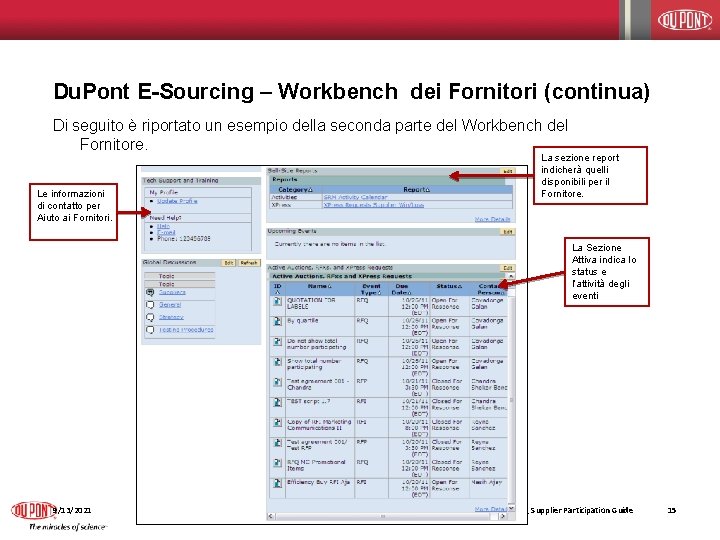Open the Update Profile link
The height and width of the screenshot is (540, 720).
177,201
